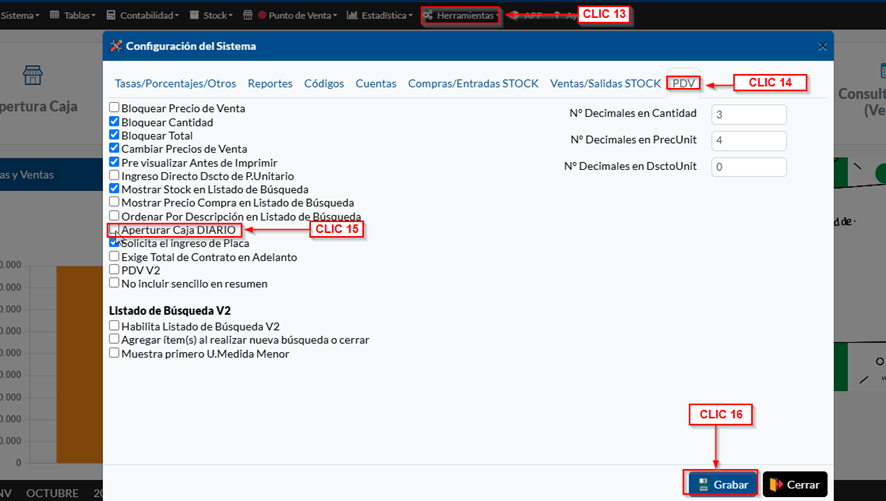Click the N° Decimales en Cantidad field
Screen dimensions: 886x501
[x=748, y=114]
